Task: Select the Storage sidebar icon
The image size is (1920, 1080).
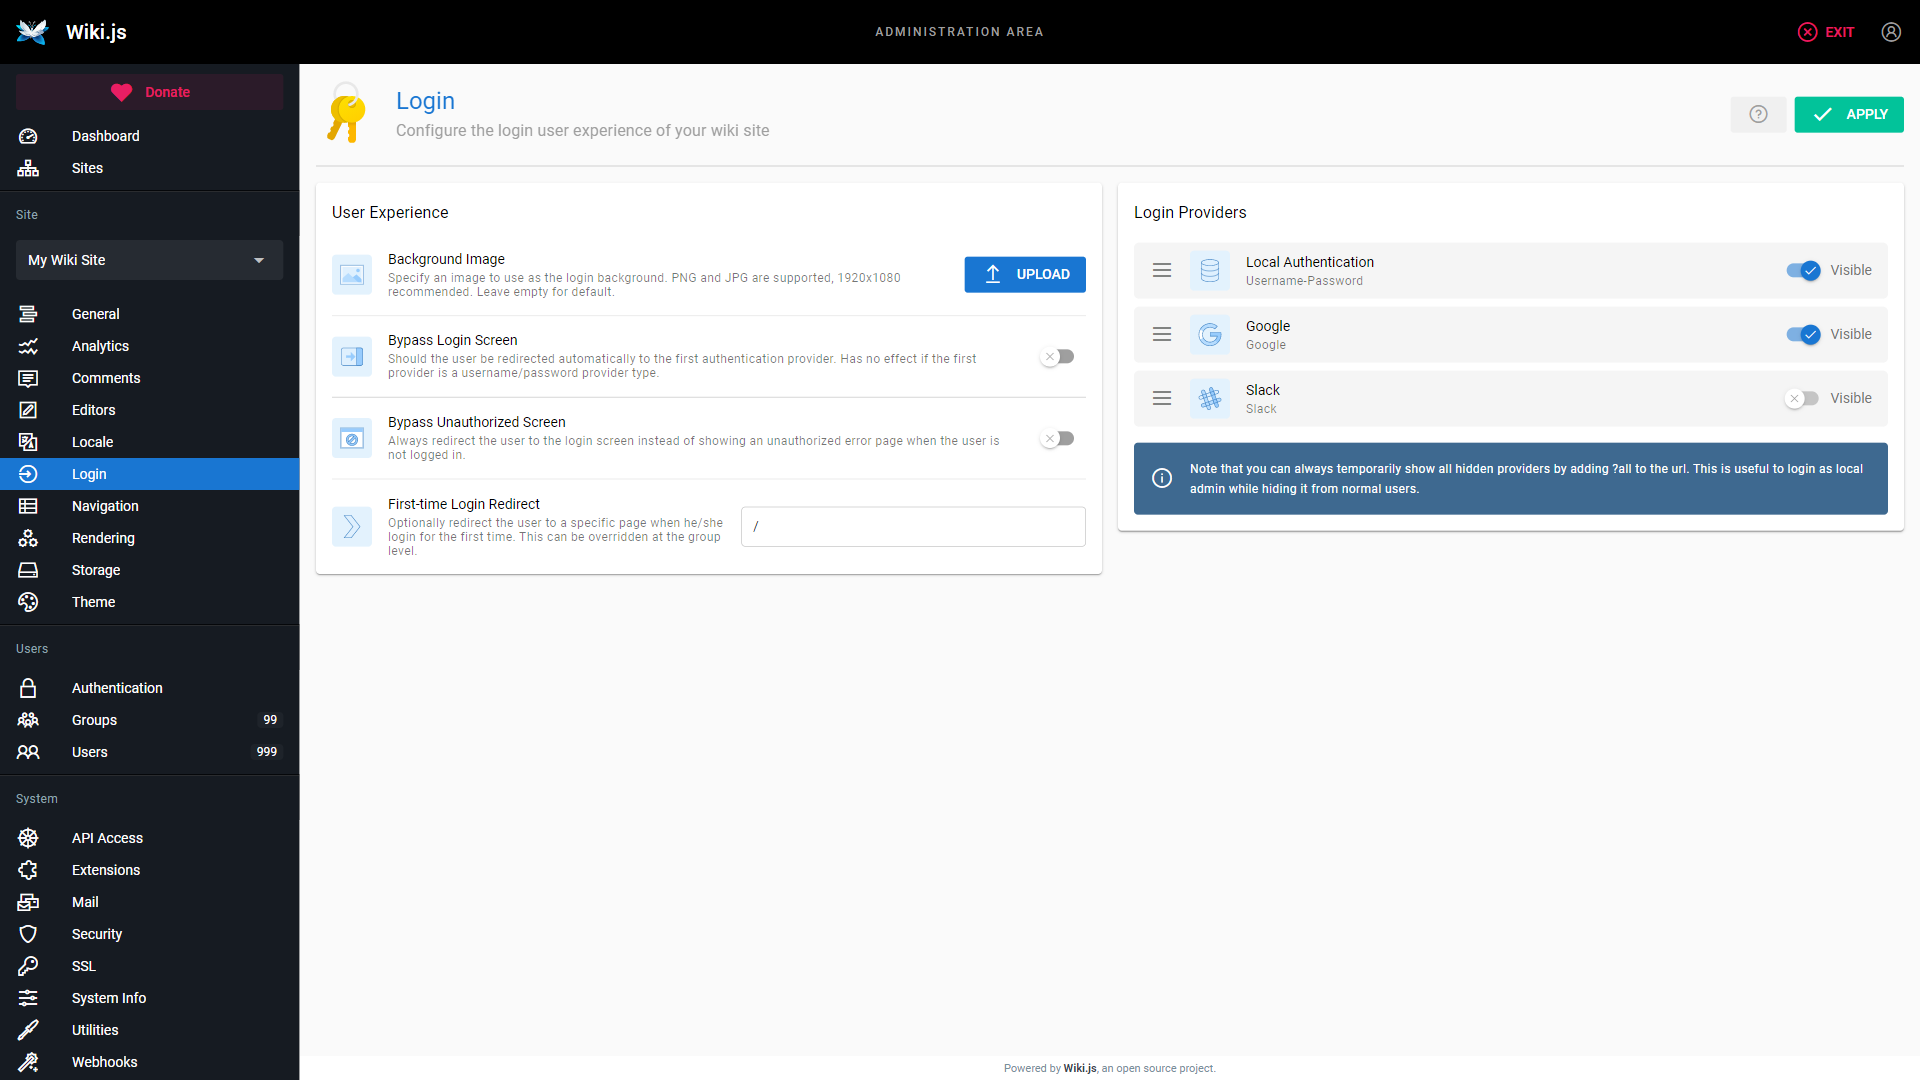Action: tap(28, 569)
